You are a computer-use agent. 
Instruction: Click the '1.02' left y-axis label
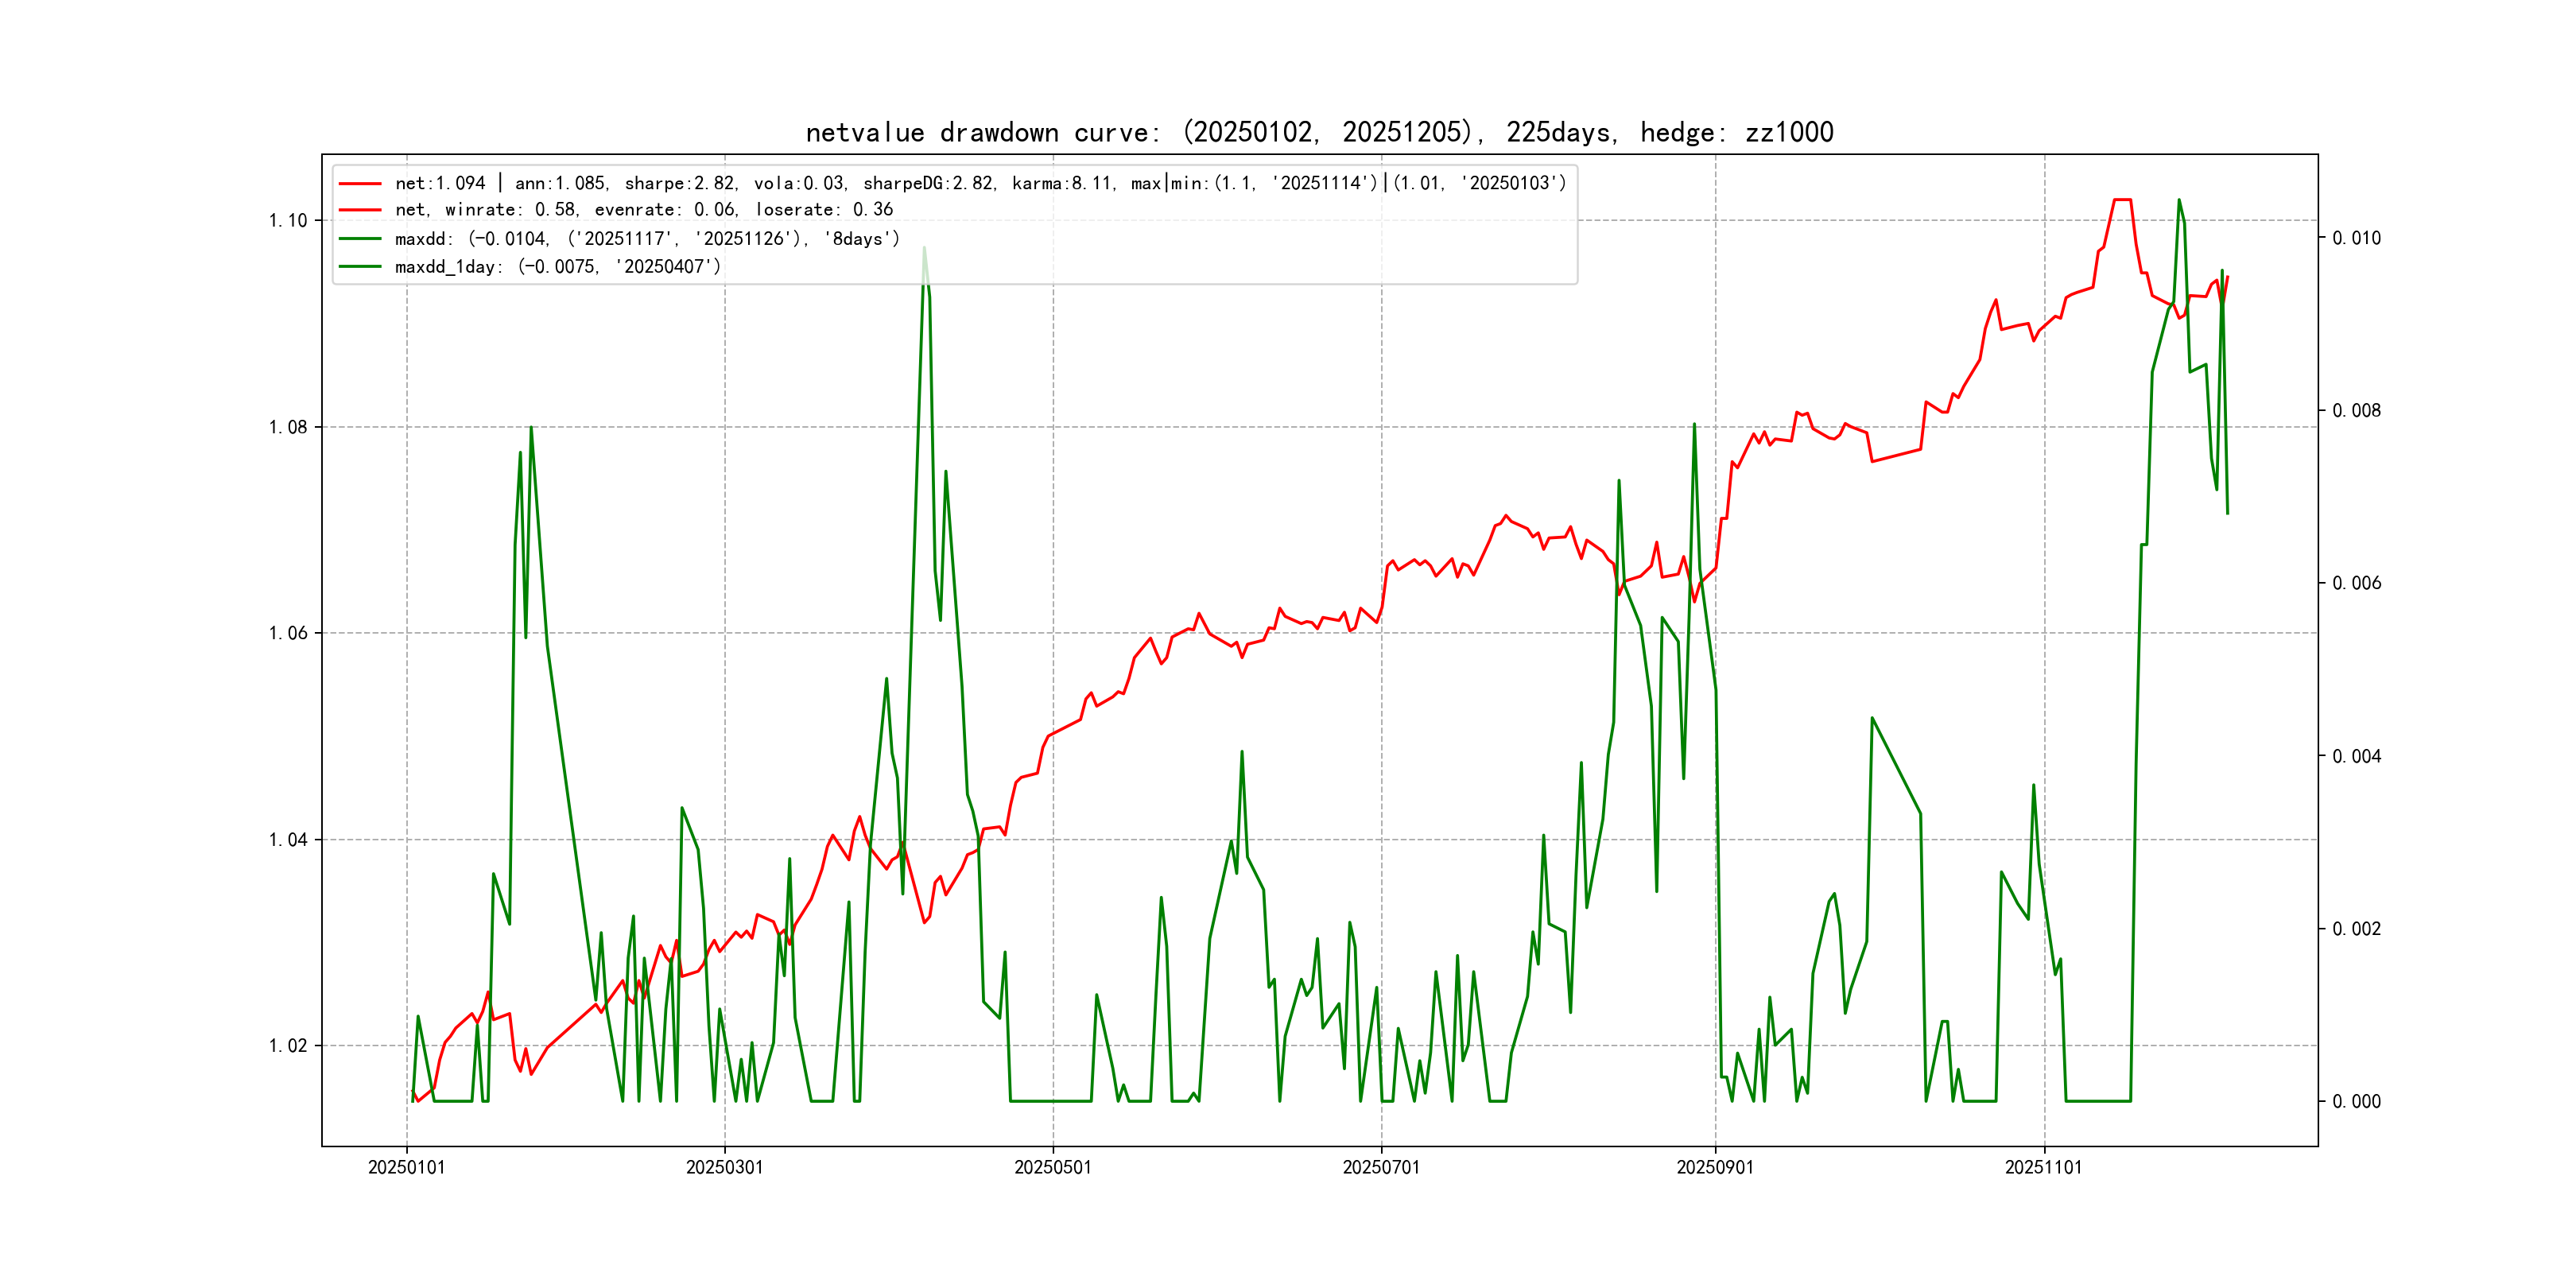click(x=288, y=1046)
